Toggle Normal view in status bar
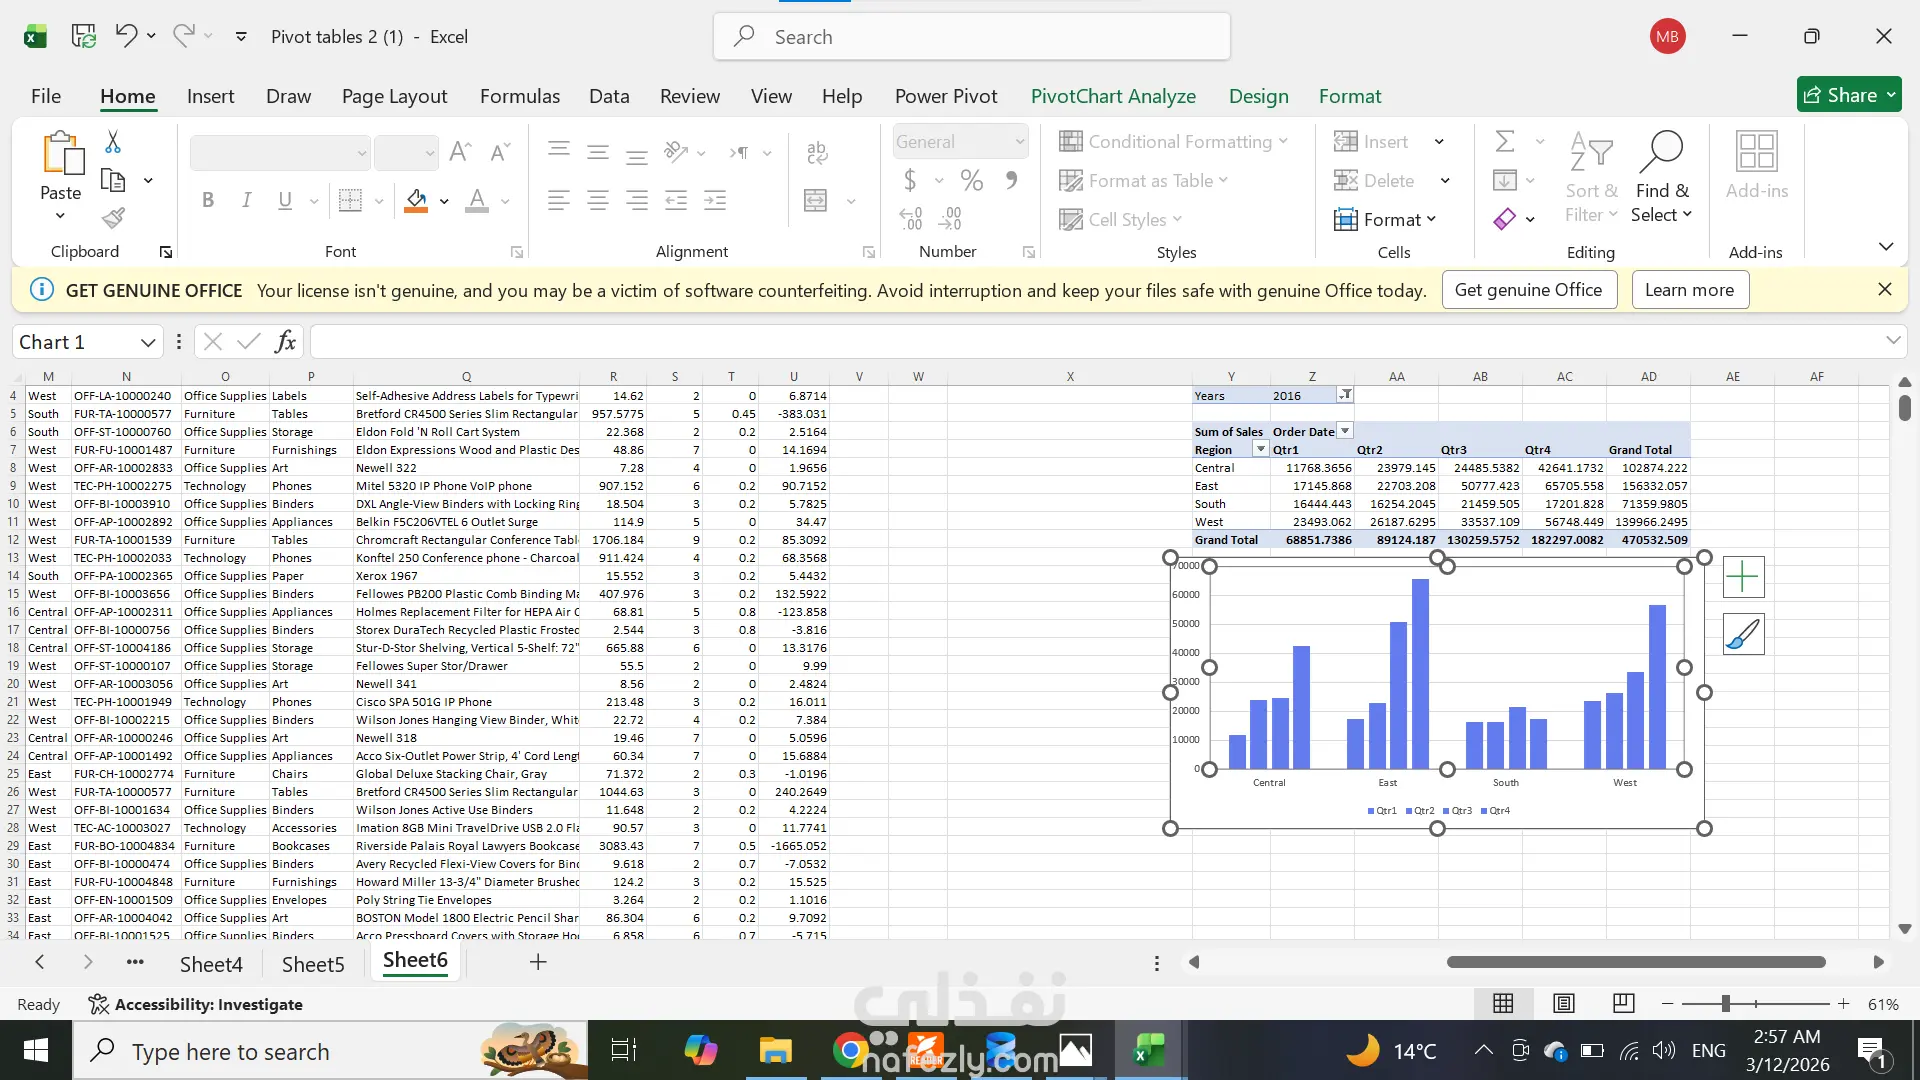The width and height of the screenshot is (1920, 1080). click(x=1503, y=1003)
